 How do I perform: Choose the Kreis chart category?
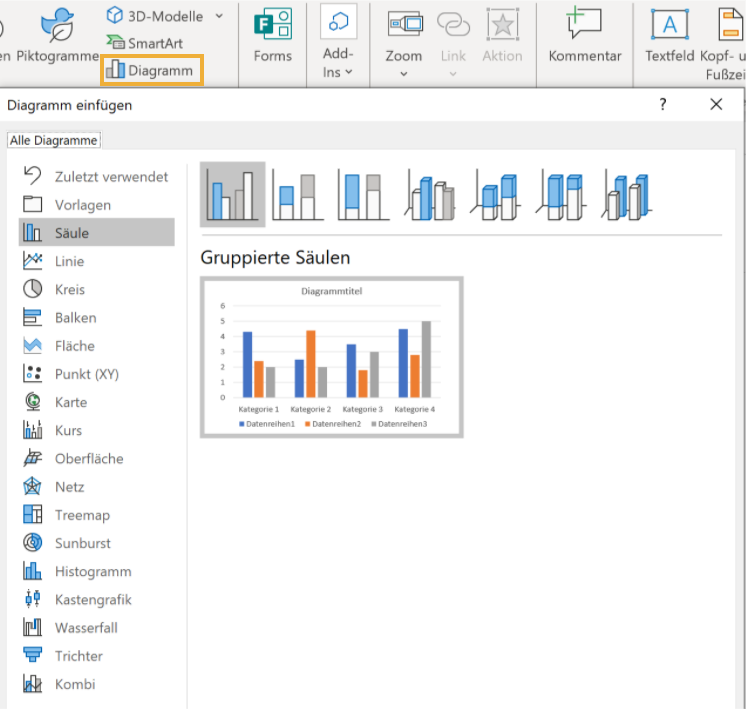(96, 289)
